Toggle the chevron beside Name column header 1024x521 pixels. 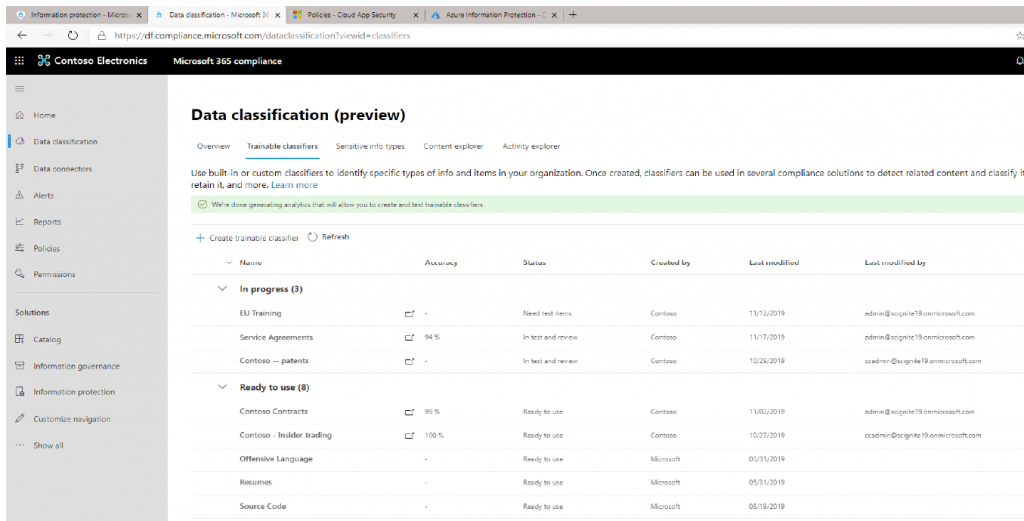point(229,262)
